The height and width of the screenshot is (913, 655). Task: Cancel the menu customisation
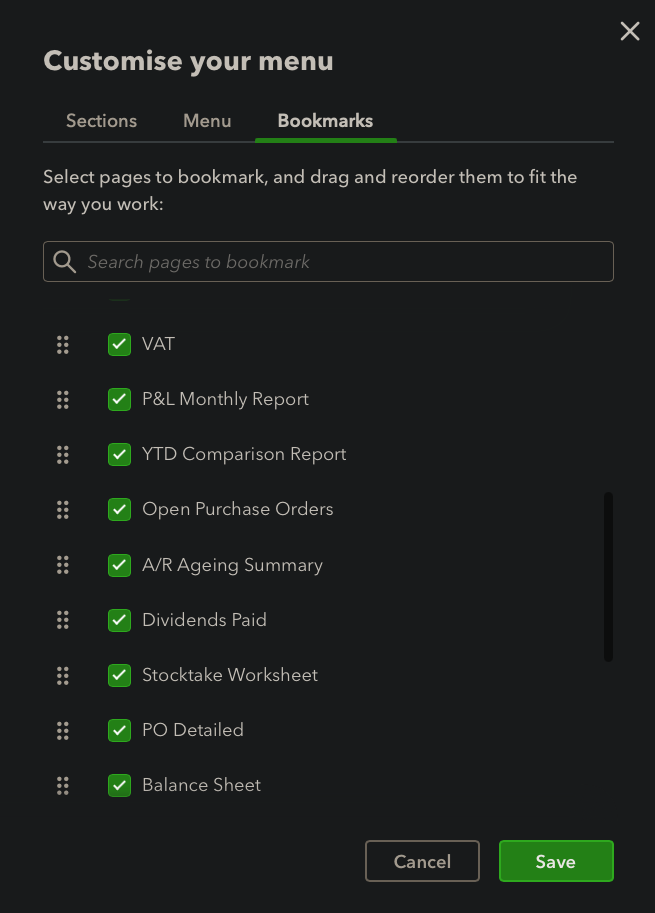pos(422,861)
